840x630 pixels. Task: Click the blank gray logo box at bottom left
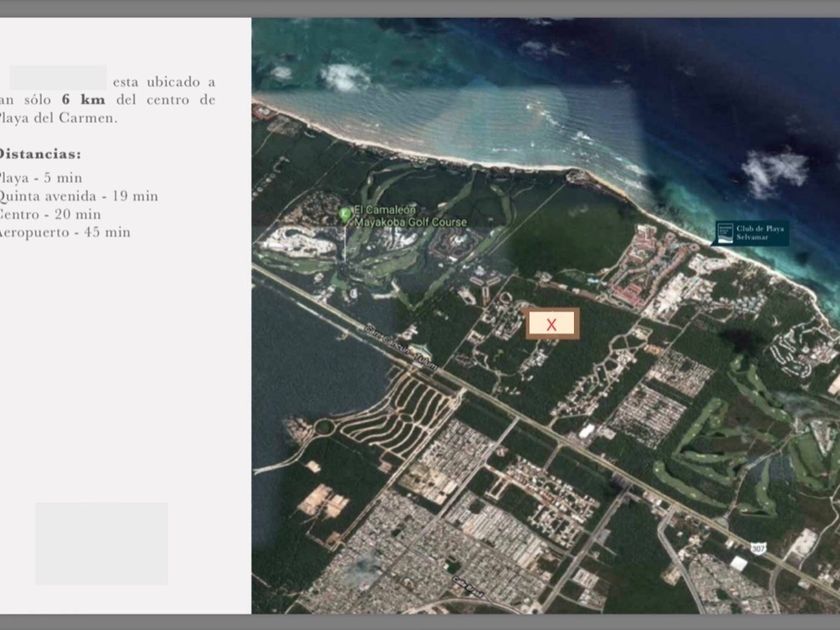[101, 543]
